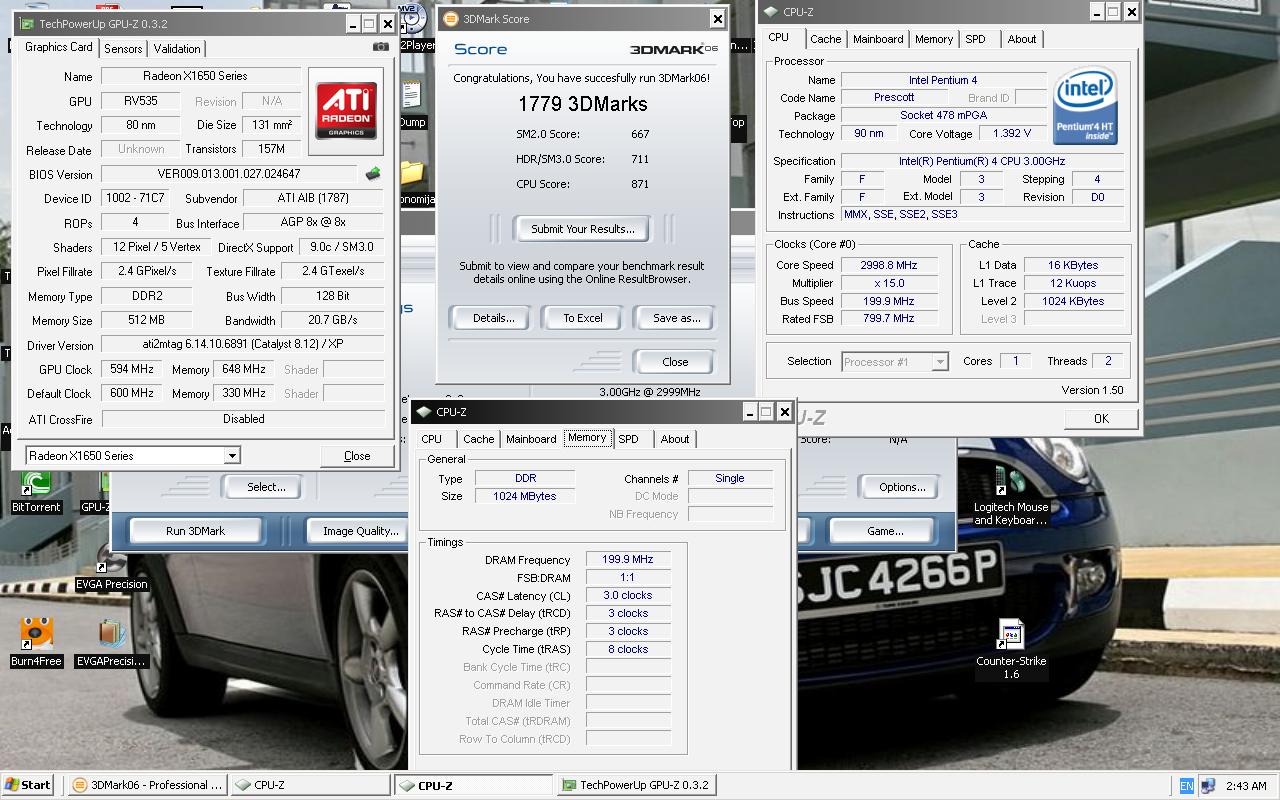1280x800 pixels.
Task: Click the first CPU-Z taskbar button
Action: (x=310, y=785)
